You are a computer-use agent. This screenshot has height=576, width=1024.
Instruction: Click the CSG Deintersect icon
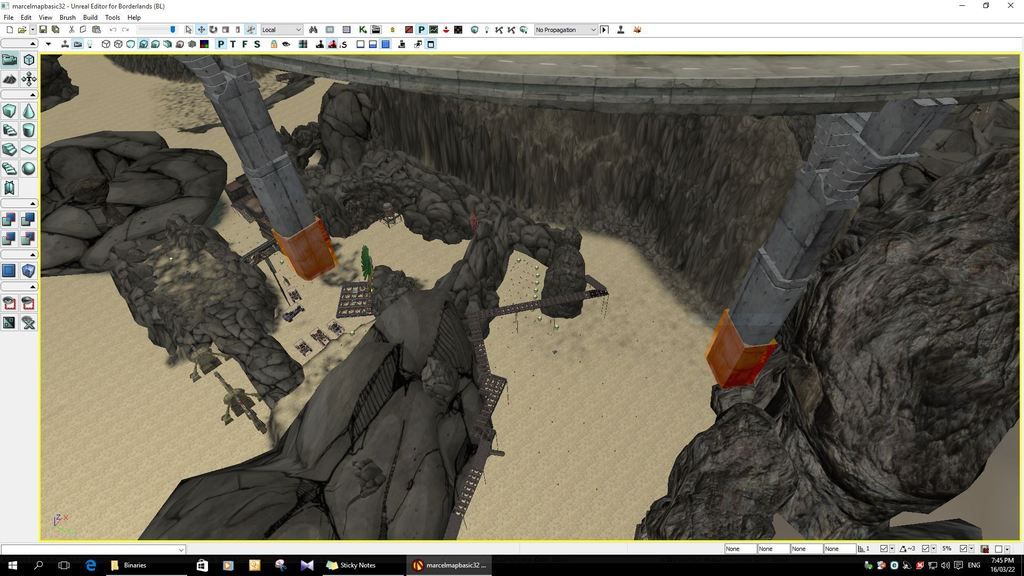(29, 238)
